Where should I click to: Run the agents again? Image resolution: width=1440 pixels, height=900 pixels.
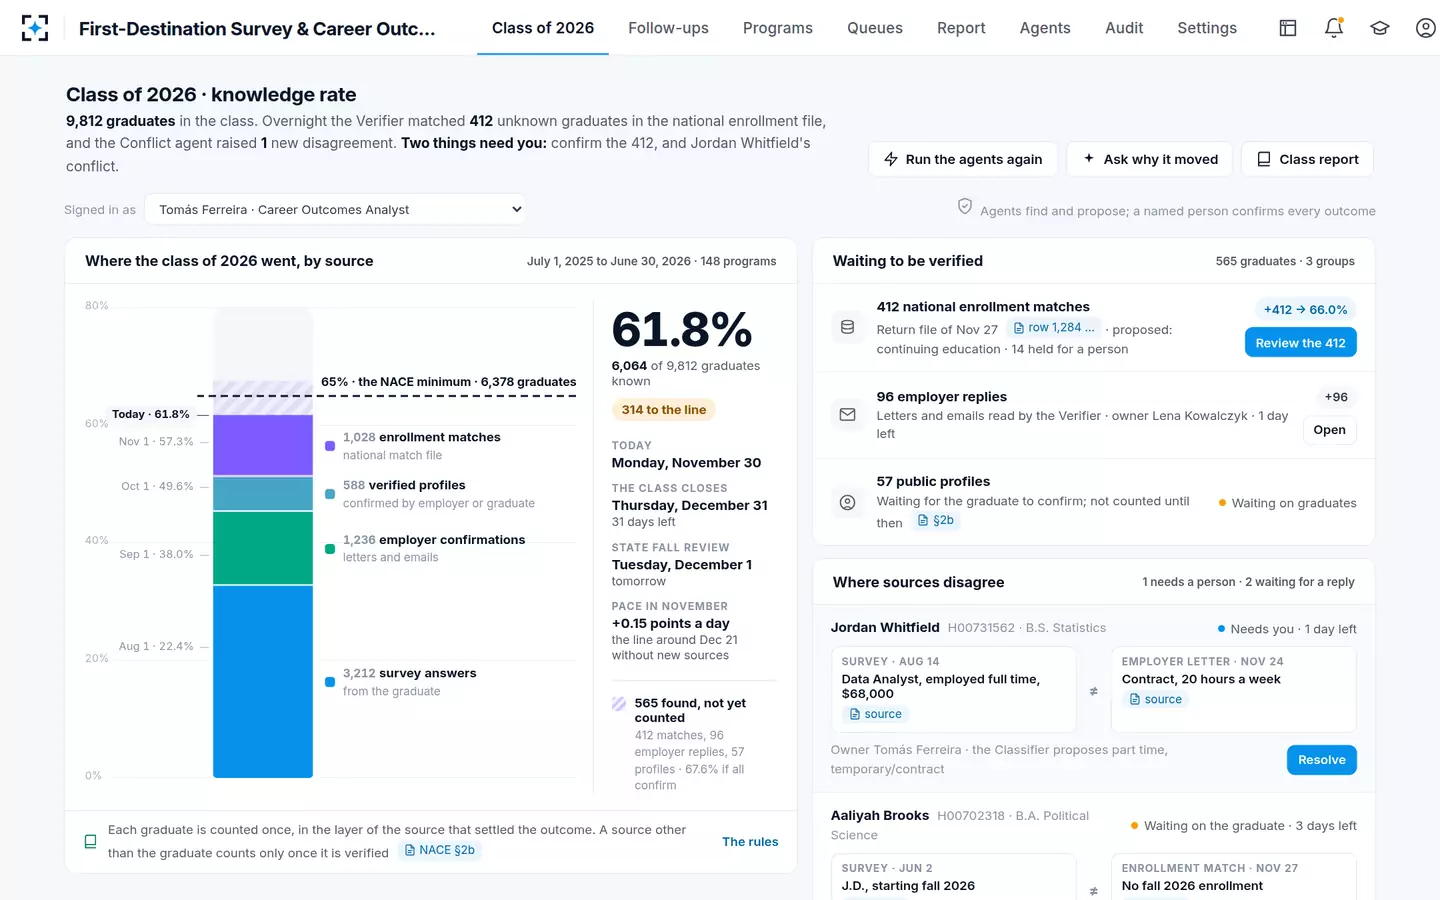click(x=964, y=159)
